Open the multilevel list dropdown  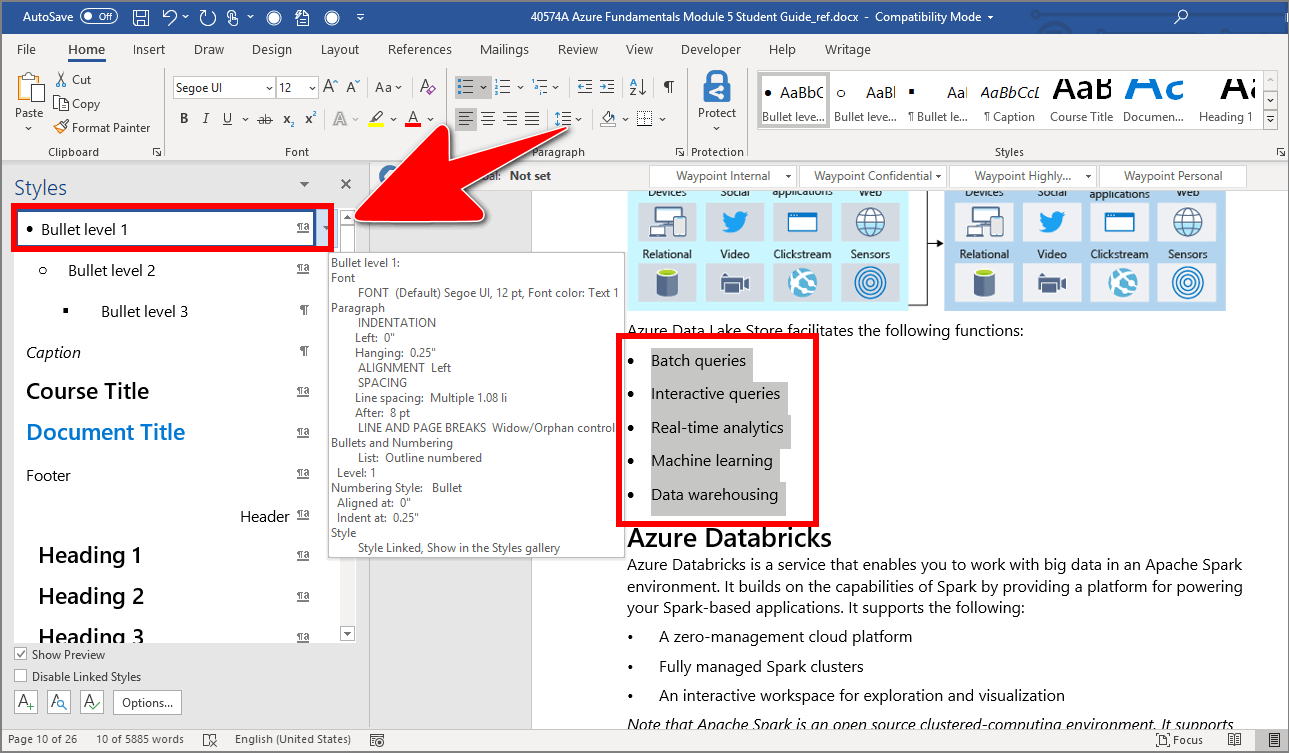(547, 88)
